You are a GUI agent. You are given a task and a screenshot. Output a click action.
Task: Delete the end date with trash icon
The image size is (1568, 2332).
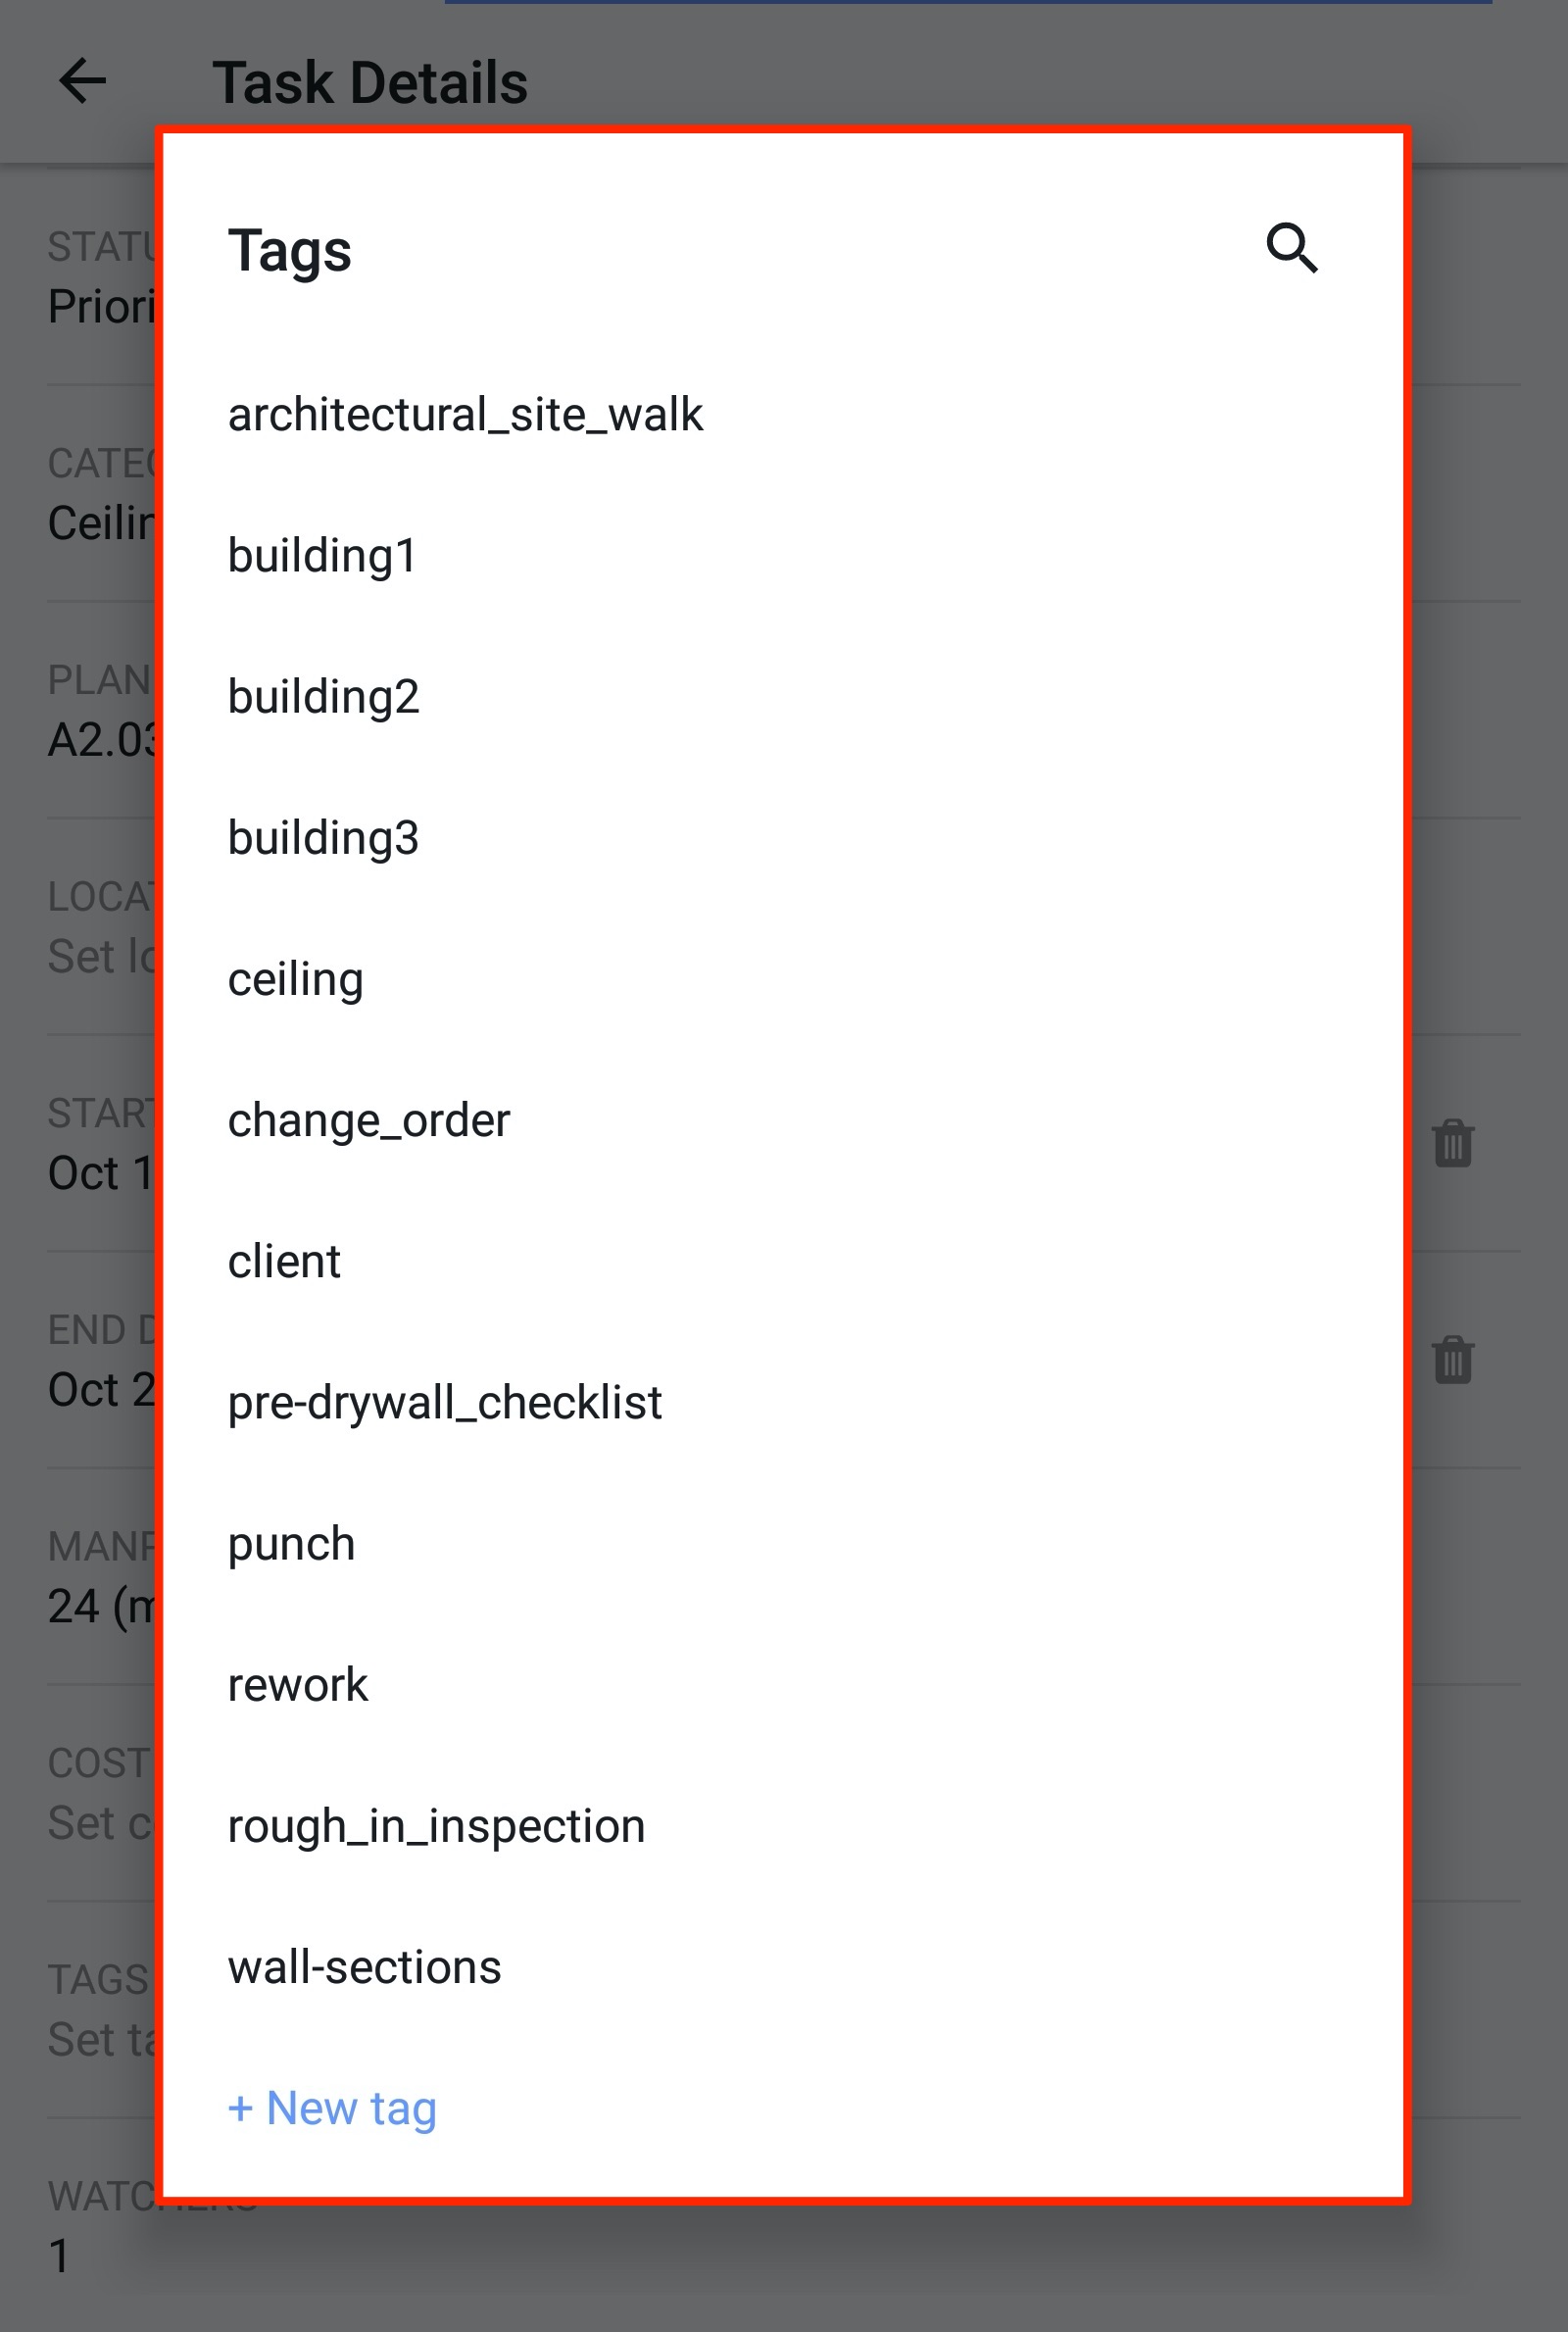pos(1451,1358)
